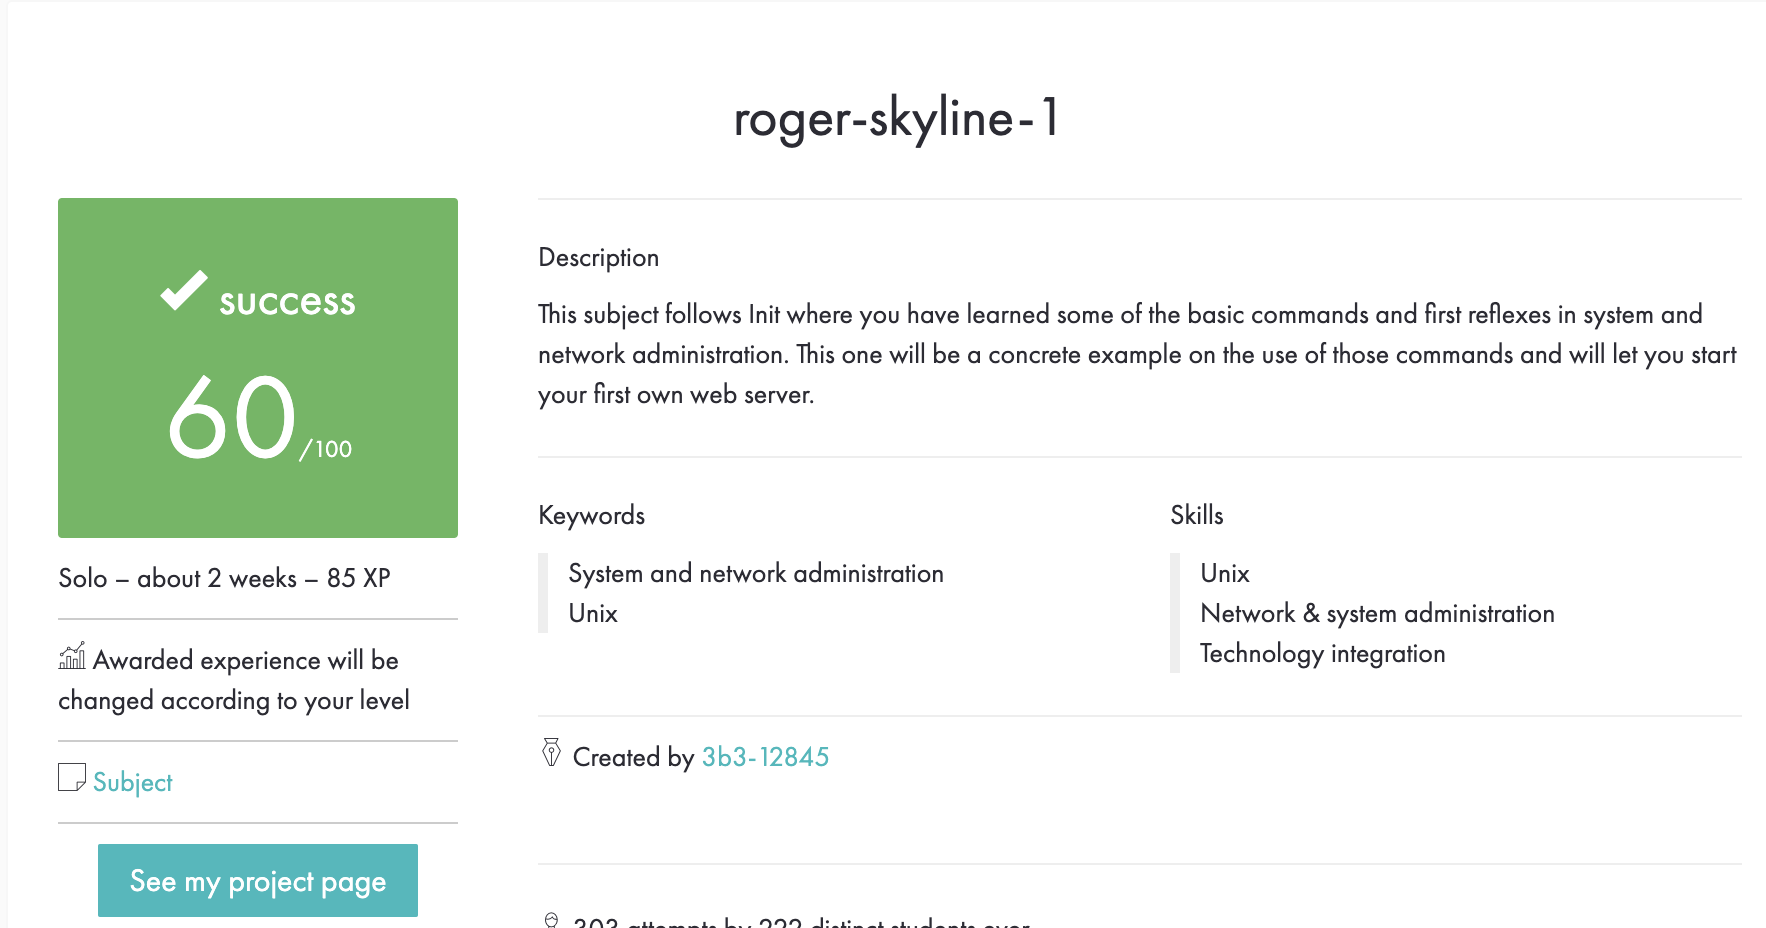Select the Unix keyword entry

coord(591,613)
